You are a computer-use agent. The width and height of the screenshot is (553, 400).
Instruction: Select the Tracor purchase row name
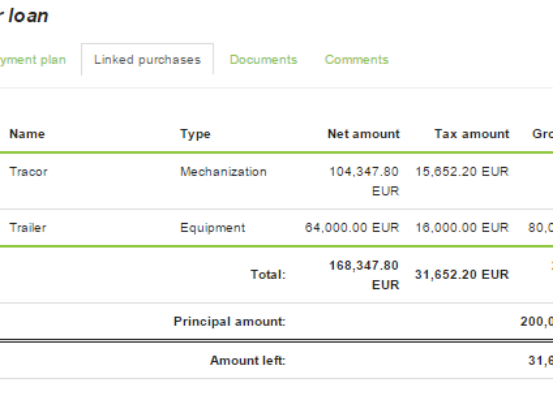28,172
